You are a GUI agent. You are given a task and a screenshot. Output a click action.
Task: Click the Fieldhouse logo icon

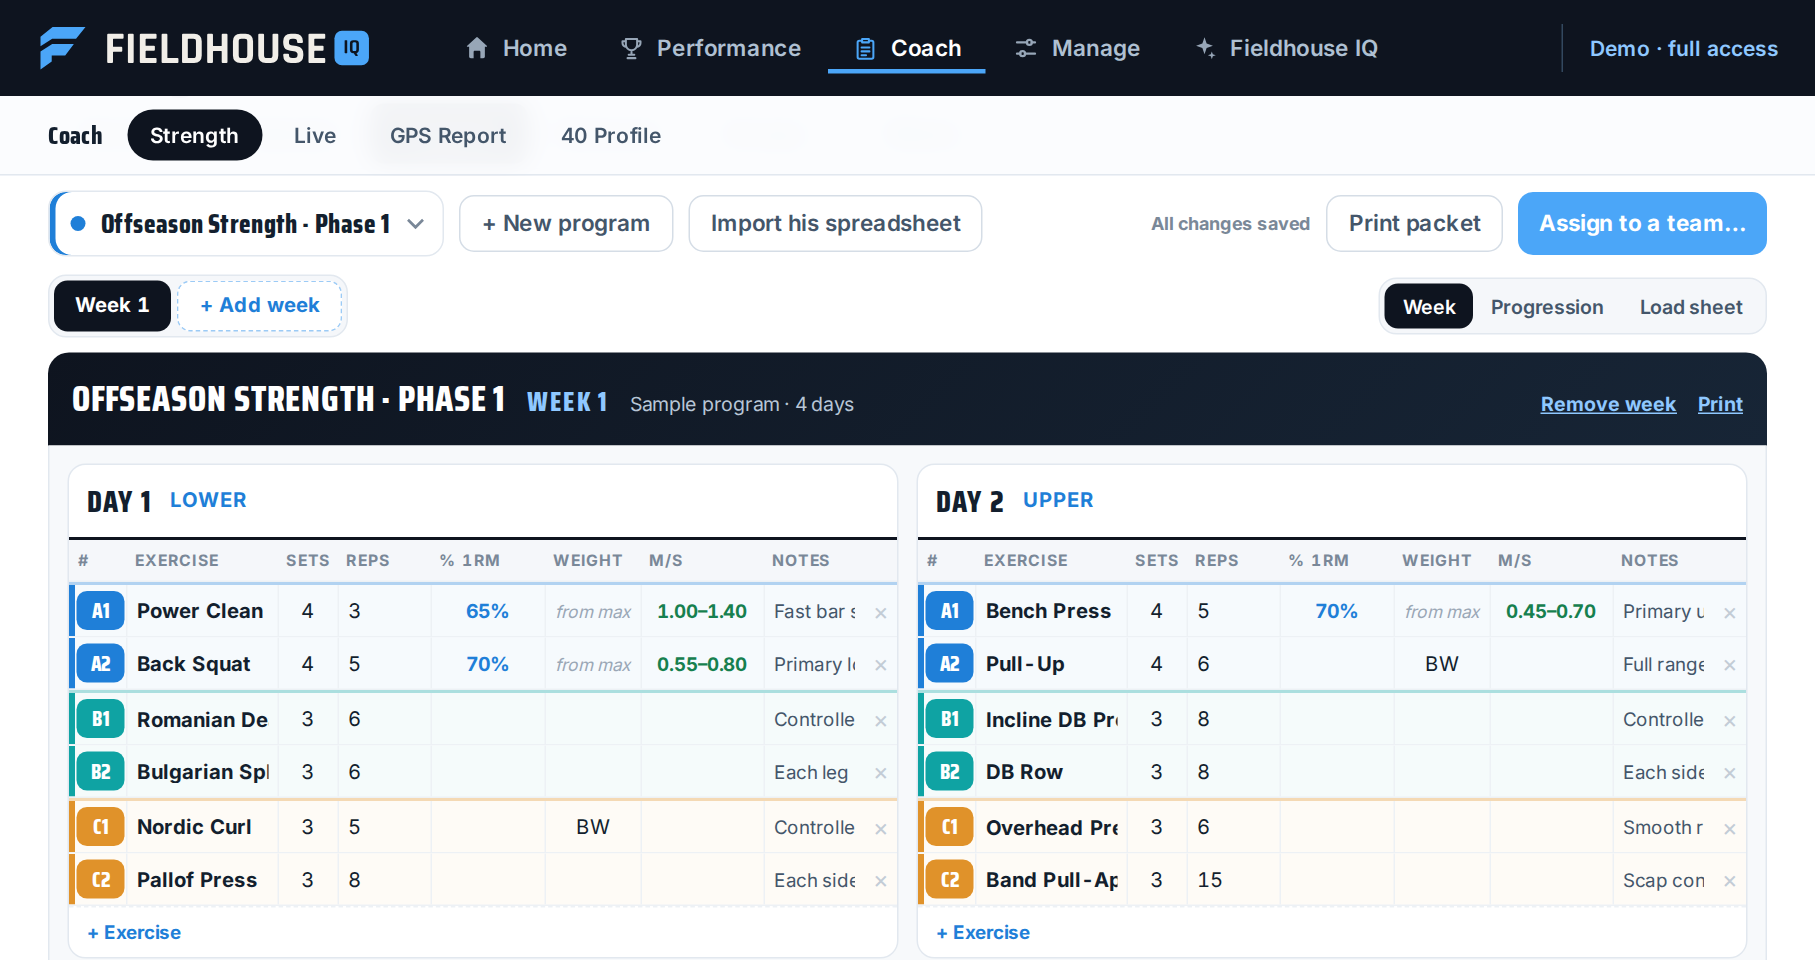[62, 48]
